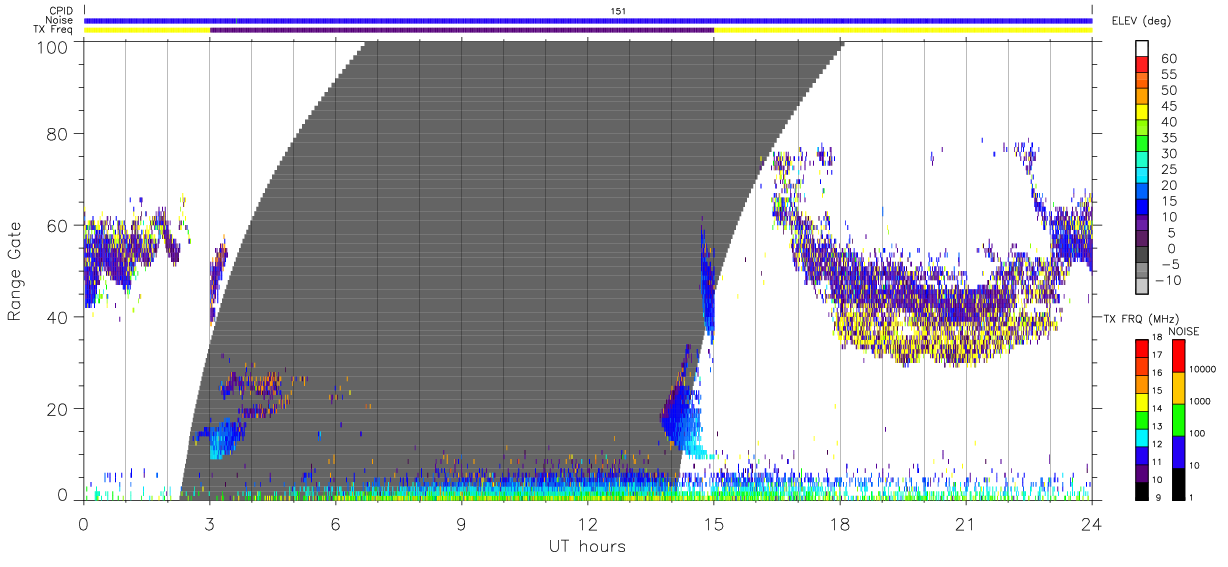Click the ELEV colorbar label "25"
Screen dimensions: 1228x567
(1168, 170)
